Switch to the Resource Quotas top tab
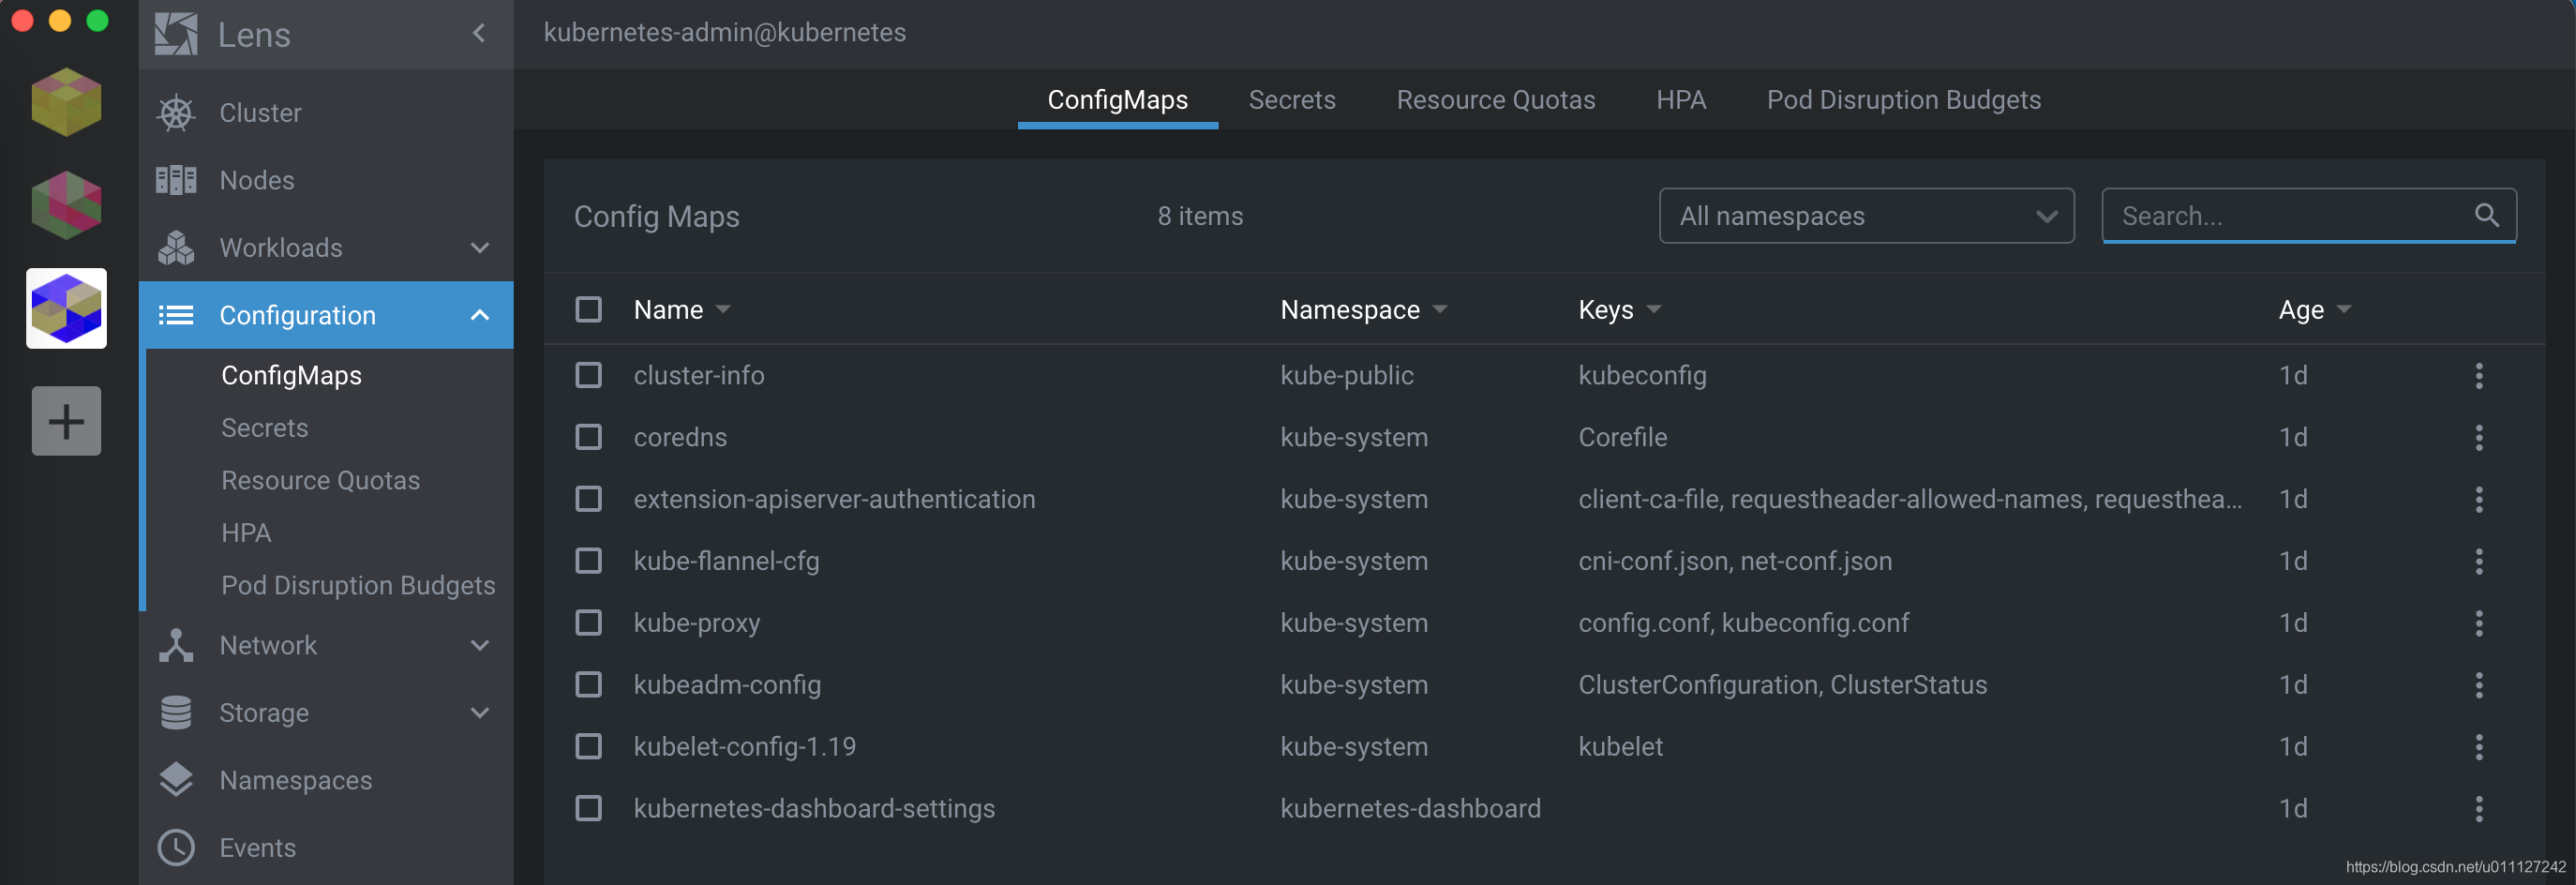 [1496, 100]
